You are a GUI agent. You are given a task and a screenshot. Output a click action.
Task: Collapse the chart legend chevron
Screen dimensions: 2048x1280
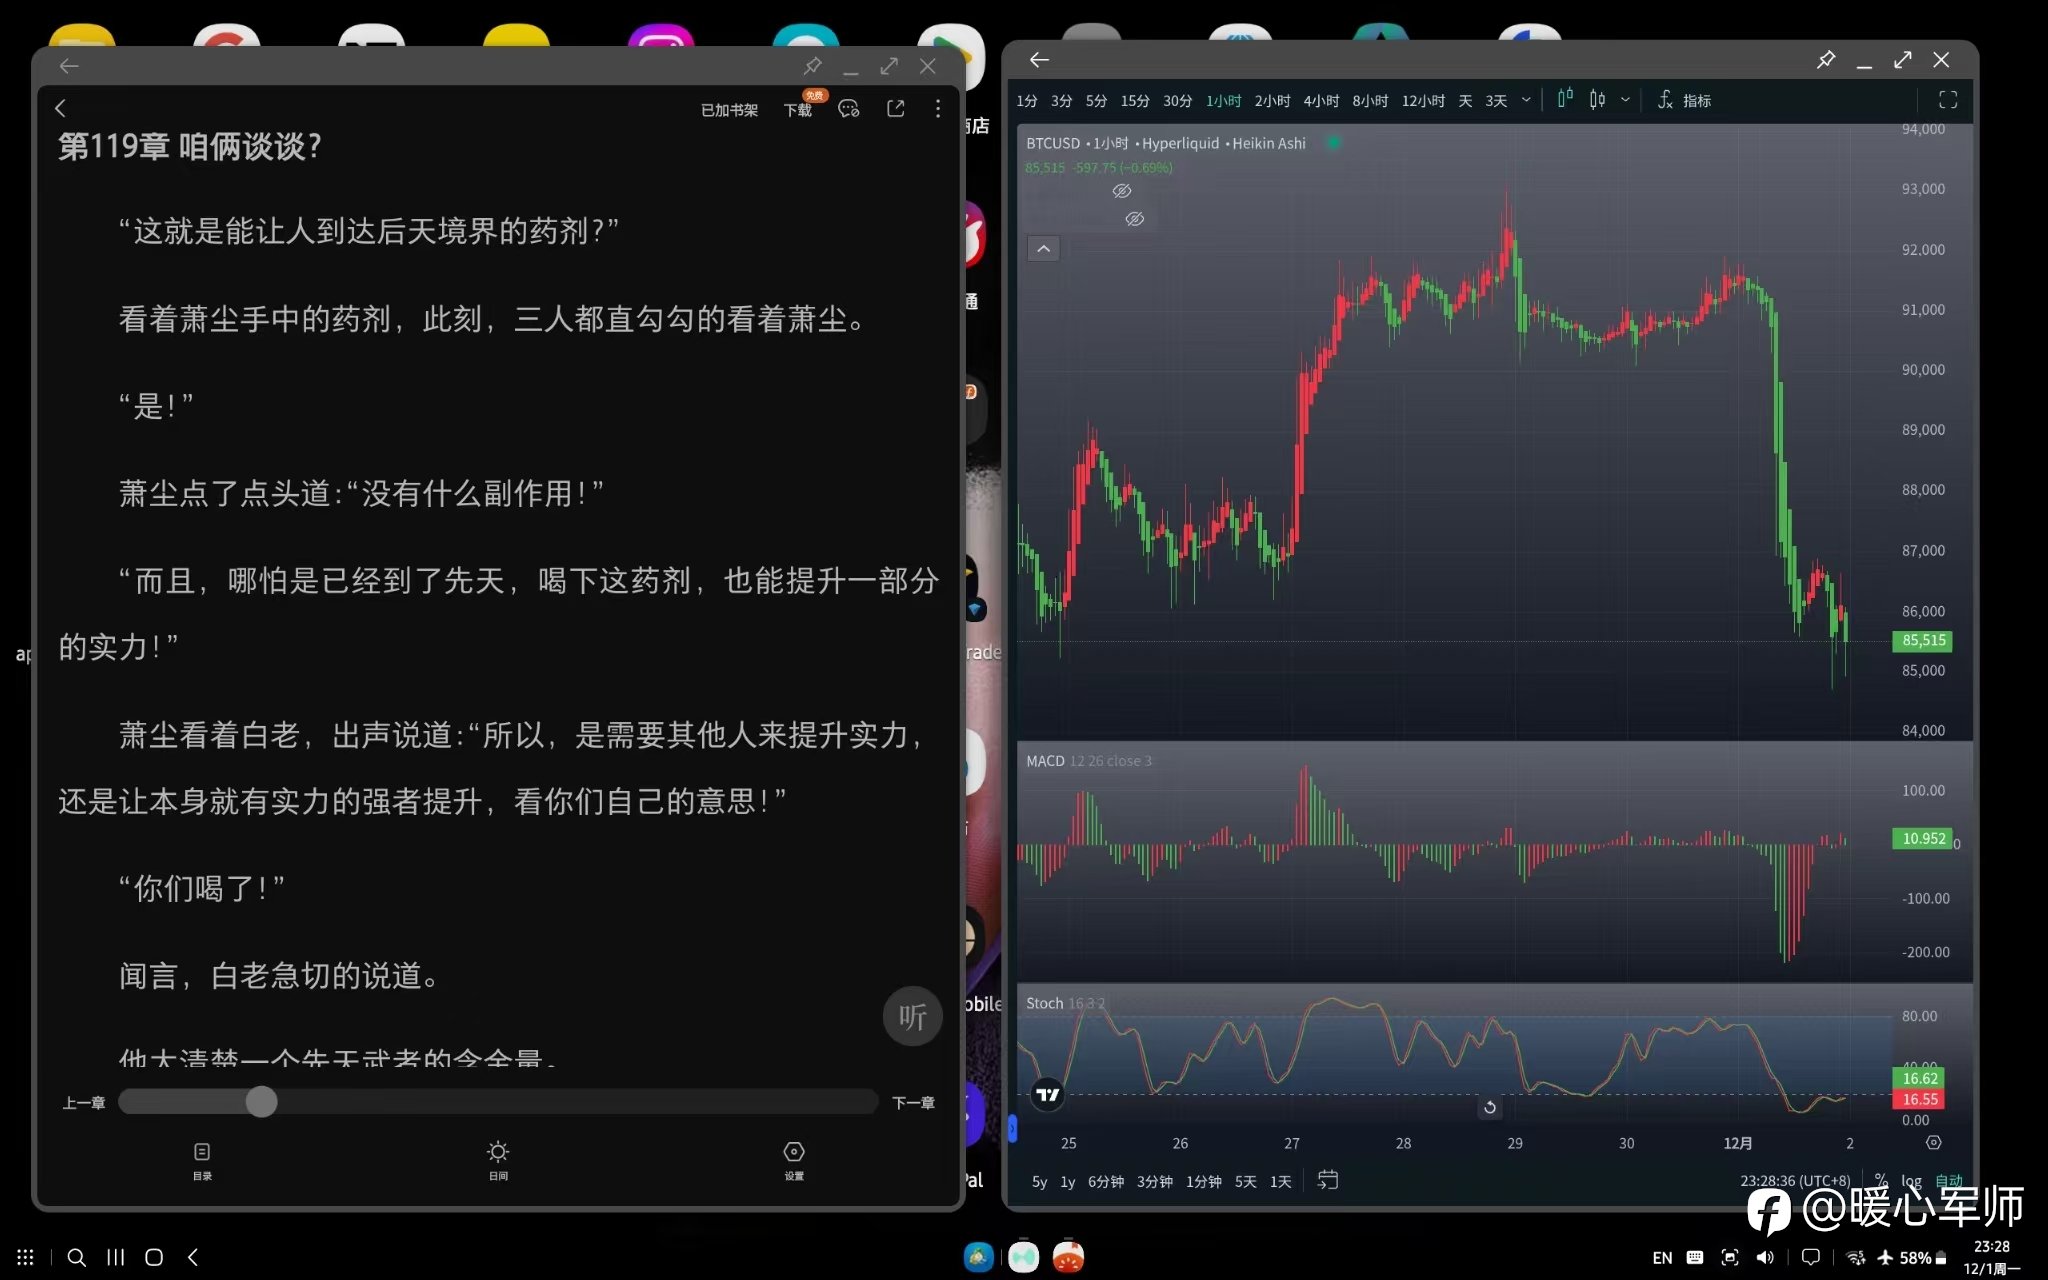click(1043, 249)
